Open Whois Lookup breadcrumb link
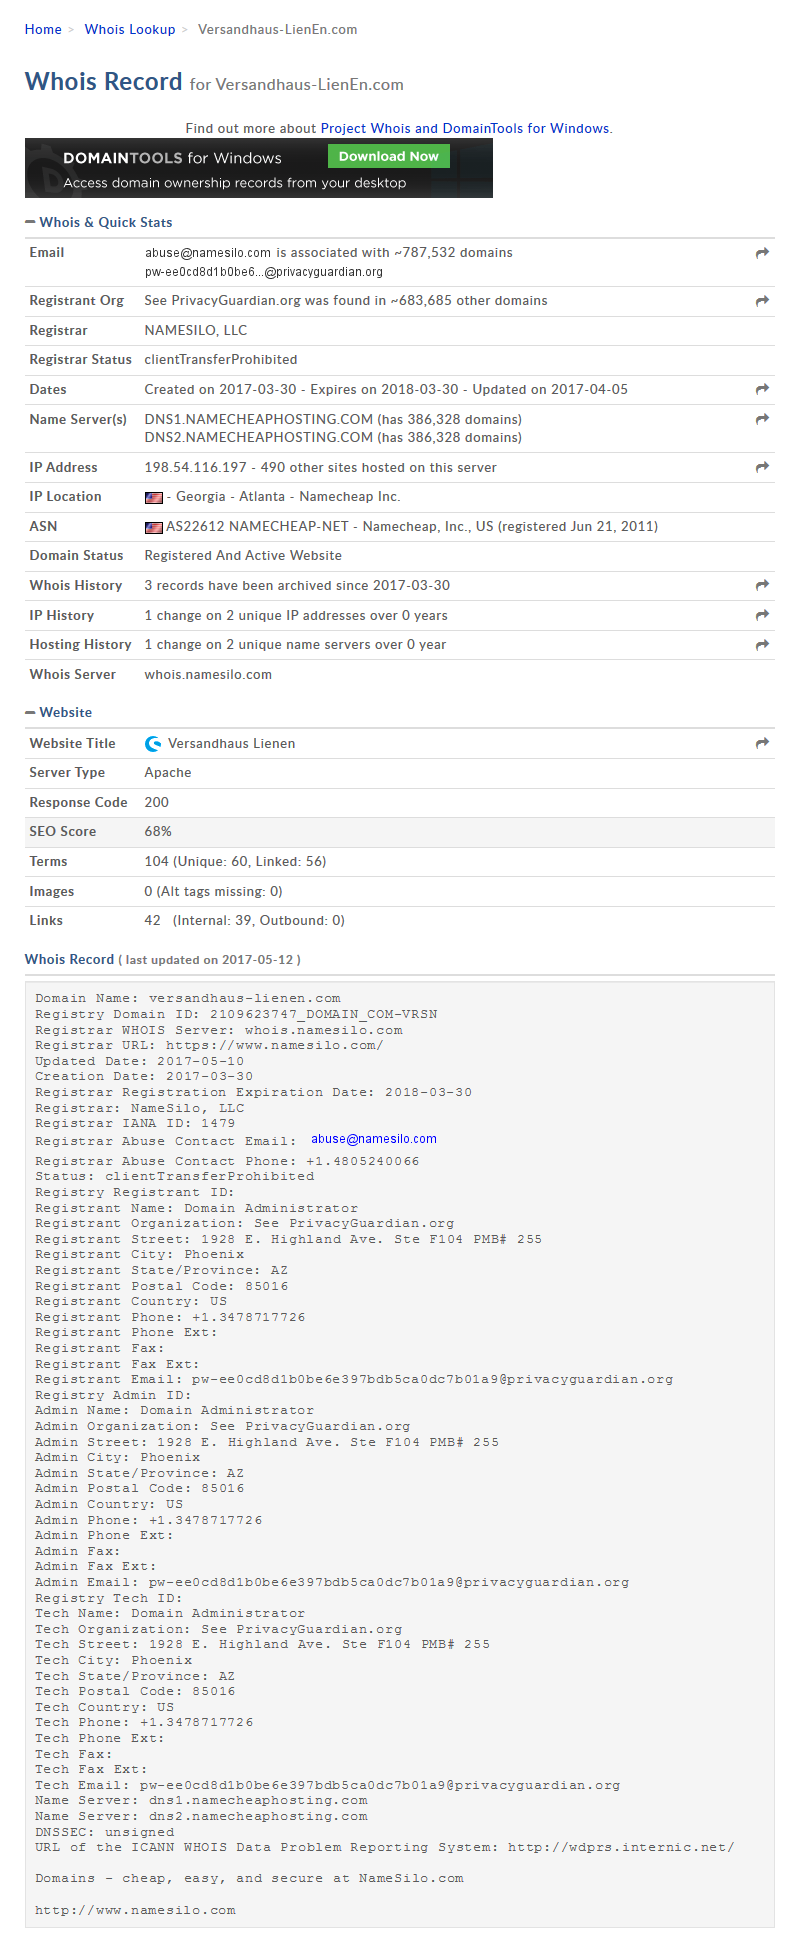Image resolution: width=804 pixels, height=1960 pixels. 130,30
